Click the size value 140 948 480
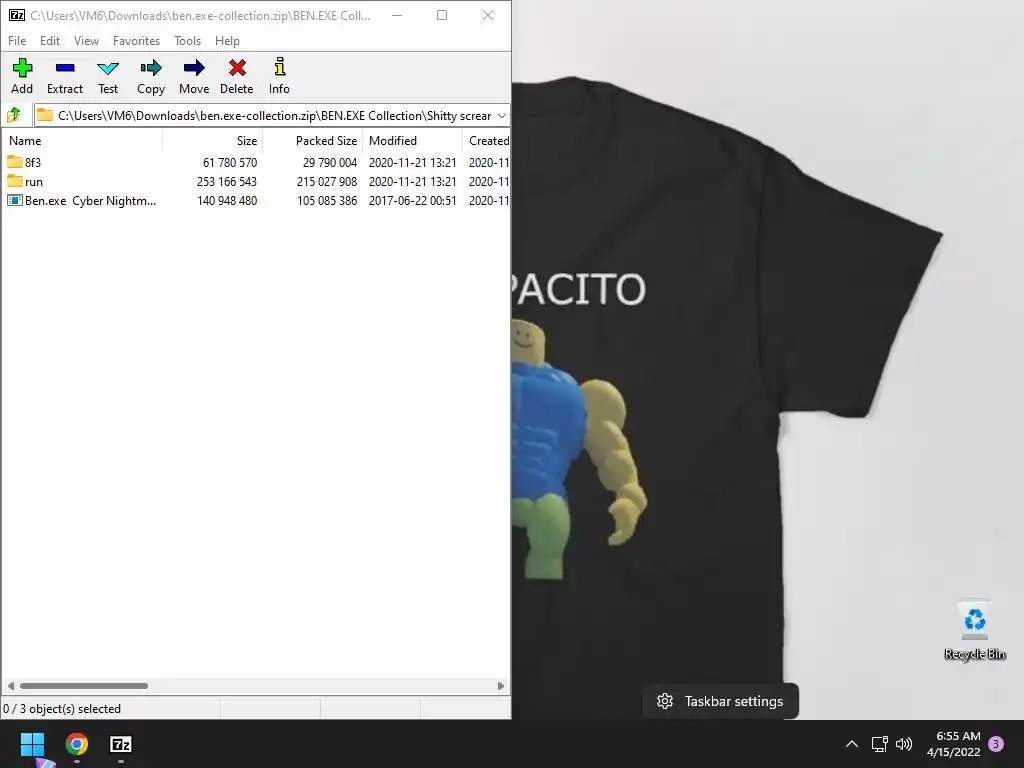The width and height of the screenshot is (1024, 768). click(x=227, y=200)
